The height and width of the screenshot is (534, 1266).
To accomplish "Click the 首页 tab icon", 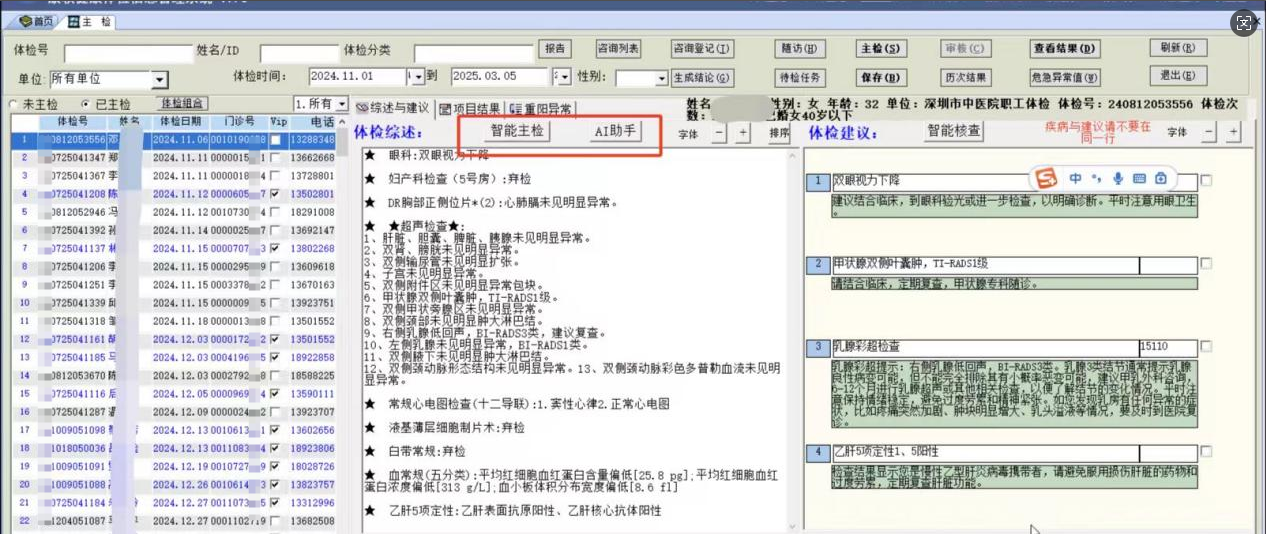I will (x=25, y=21).
